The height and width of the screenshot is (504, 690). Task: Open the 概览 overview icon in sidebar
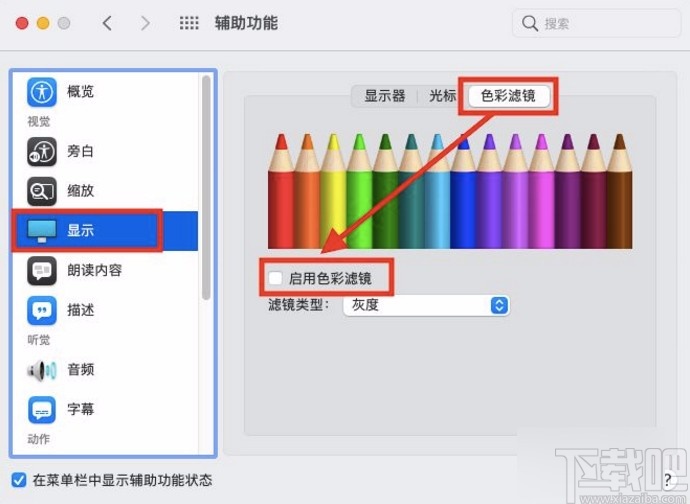click(x=42, y=92)
